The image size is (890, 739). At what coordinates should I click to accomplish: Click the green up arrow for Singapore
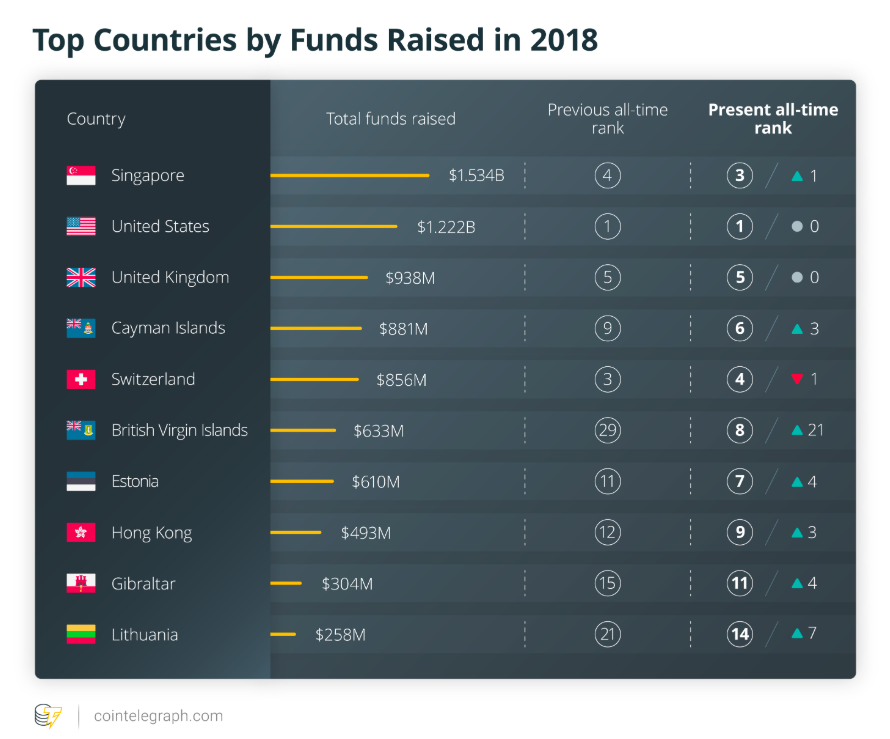(x=797, y=176)
